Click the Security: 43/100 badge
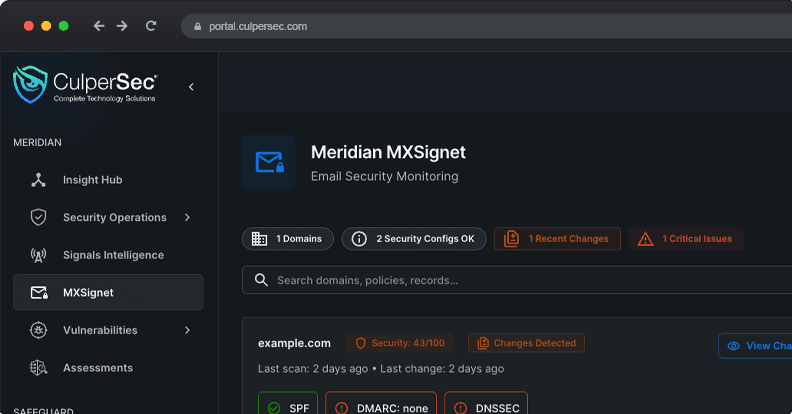Image resolution: width=792 pixels, height=414 pixels. 400,343
